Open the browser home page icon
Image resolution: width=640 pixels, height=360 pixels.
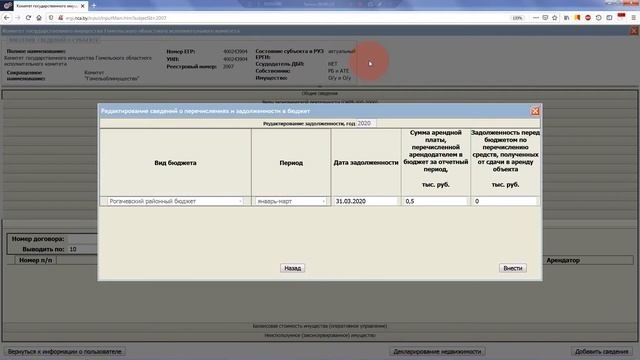(x=39, y=18)
